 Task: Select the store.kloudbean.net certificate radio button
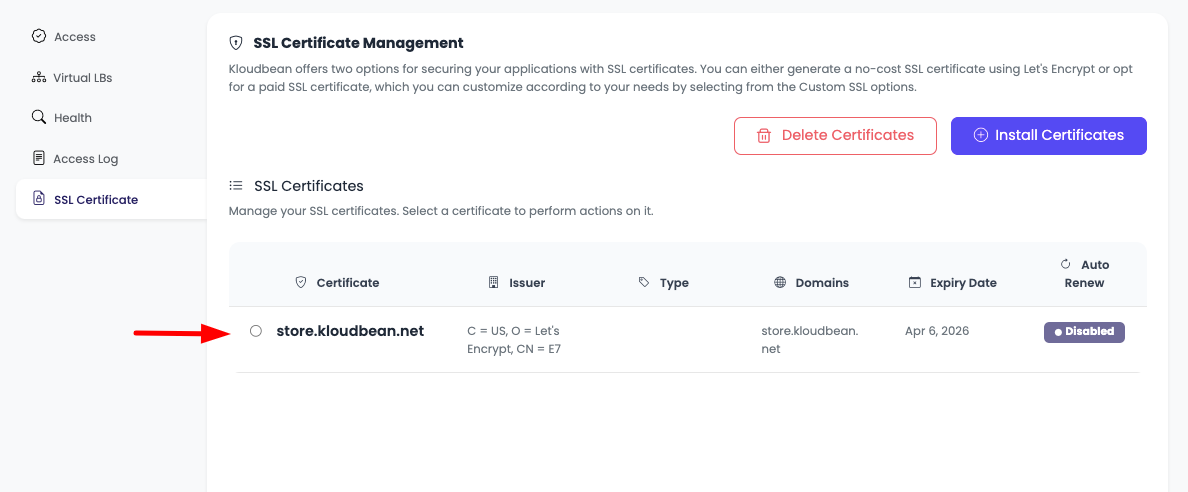pyautogui.click(x=256, y=331)
